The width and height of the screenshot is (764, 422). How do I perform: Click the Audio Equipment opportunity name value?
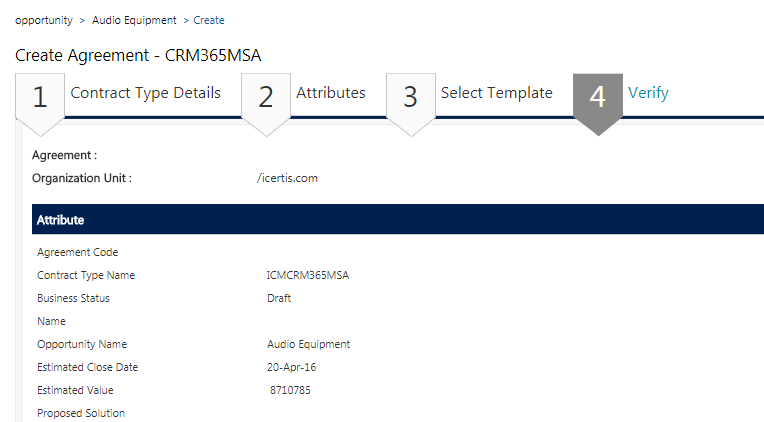pos(302,344)
